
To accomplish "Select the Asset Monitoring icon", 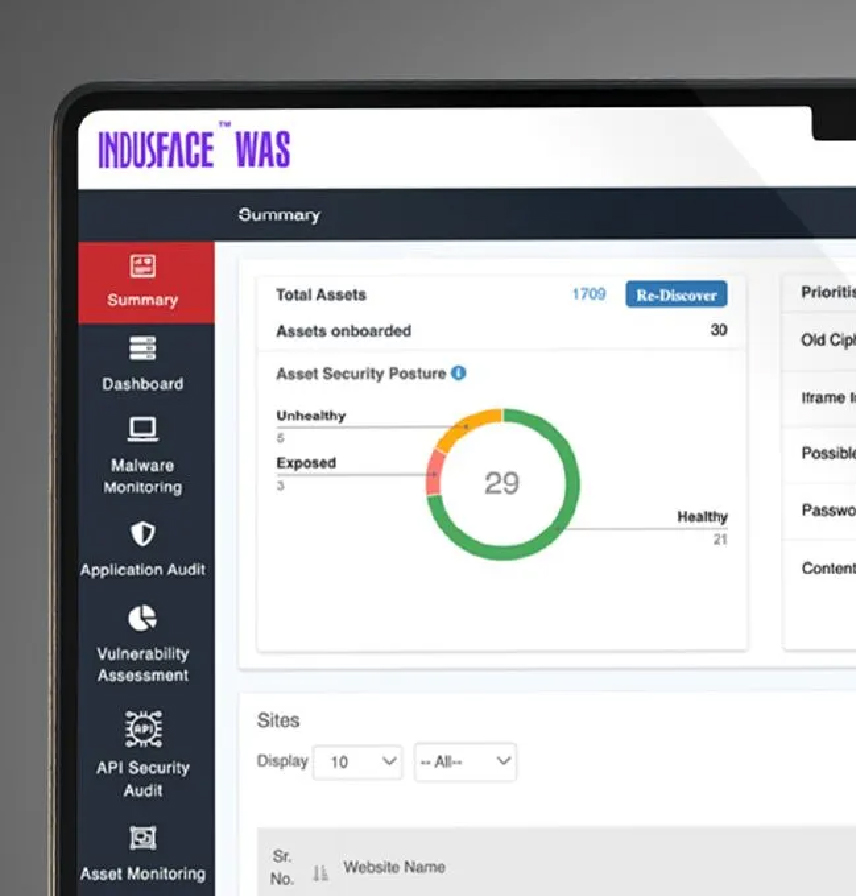I will pyautogui.click(x=143, y=838).
